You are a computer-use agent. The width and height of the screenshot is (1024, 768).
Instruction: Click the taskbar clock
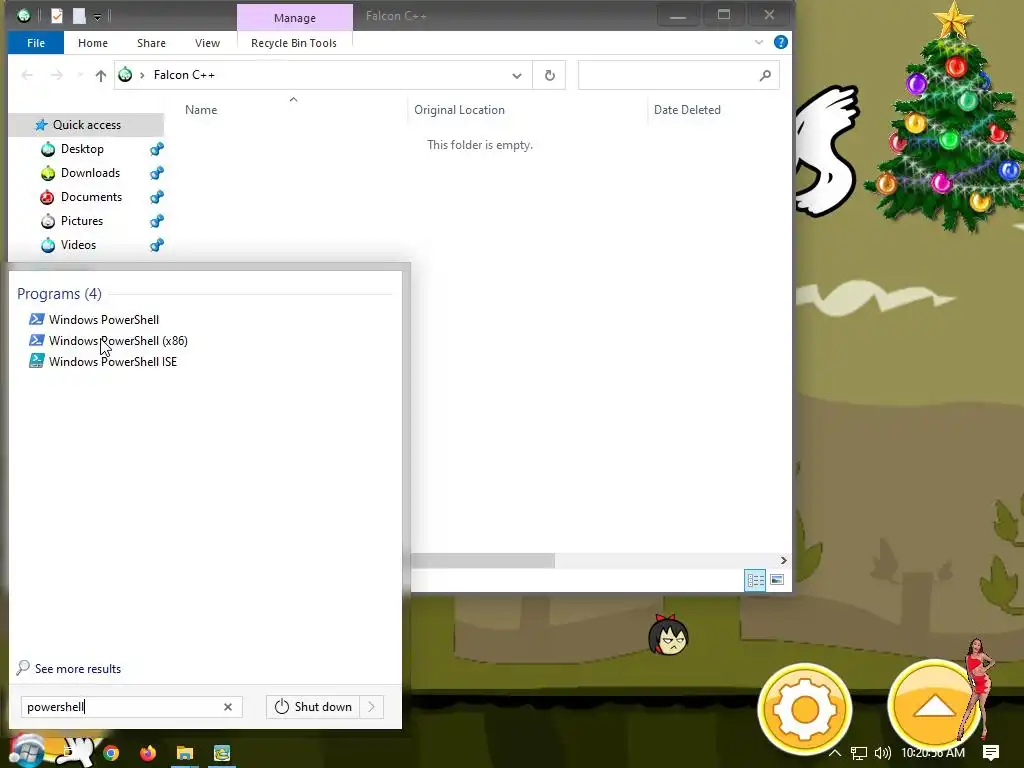tap(933, 753)
